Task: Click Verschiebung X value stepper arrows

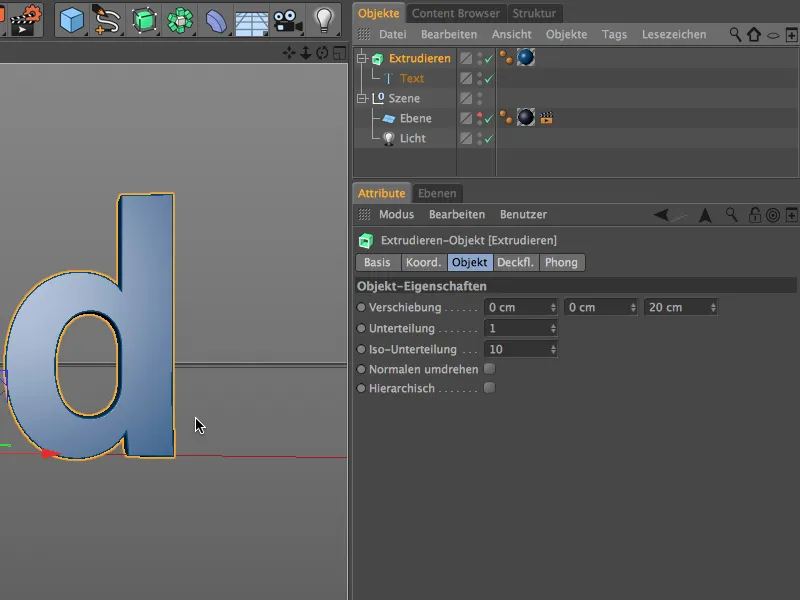Action: (x=553, y=307)
